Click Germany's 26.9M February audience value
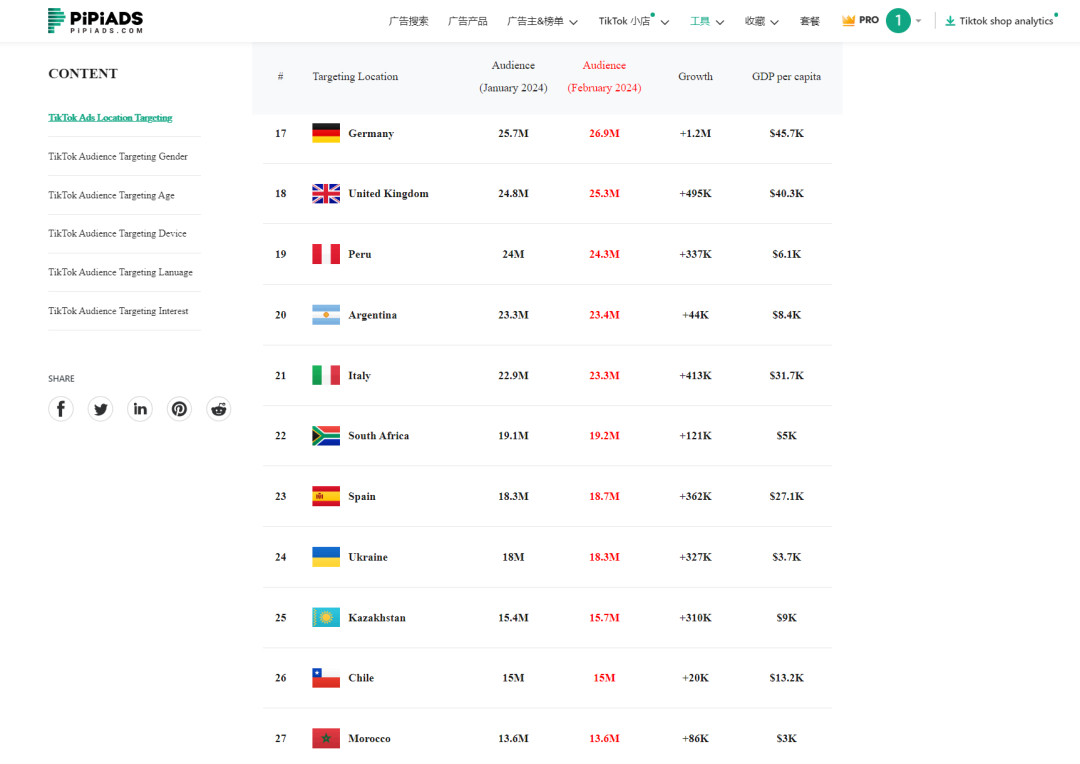Image resolution: width=1080 pixels, height=764 pixels. coord(604,134)
